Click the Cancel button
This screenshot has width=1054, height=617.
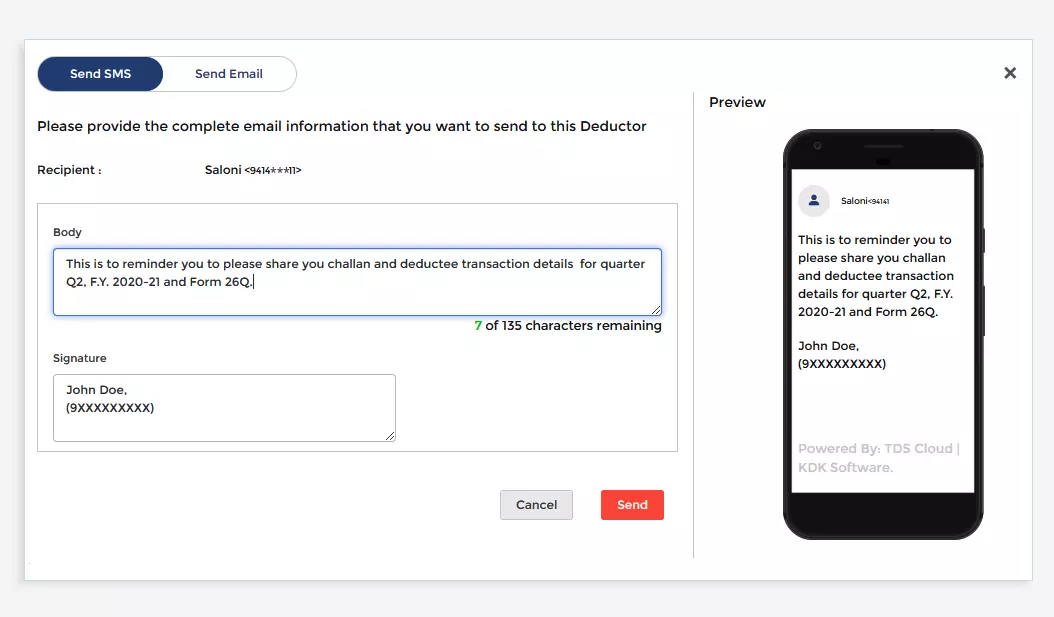[536, 505]
